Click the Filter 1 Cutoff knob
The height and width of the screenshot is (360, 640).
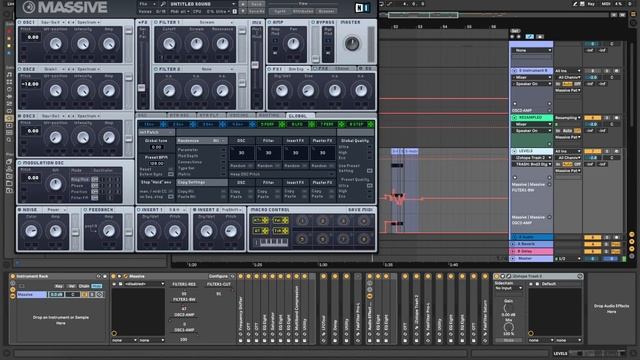pyautogui.click(x=169, y=44)
